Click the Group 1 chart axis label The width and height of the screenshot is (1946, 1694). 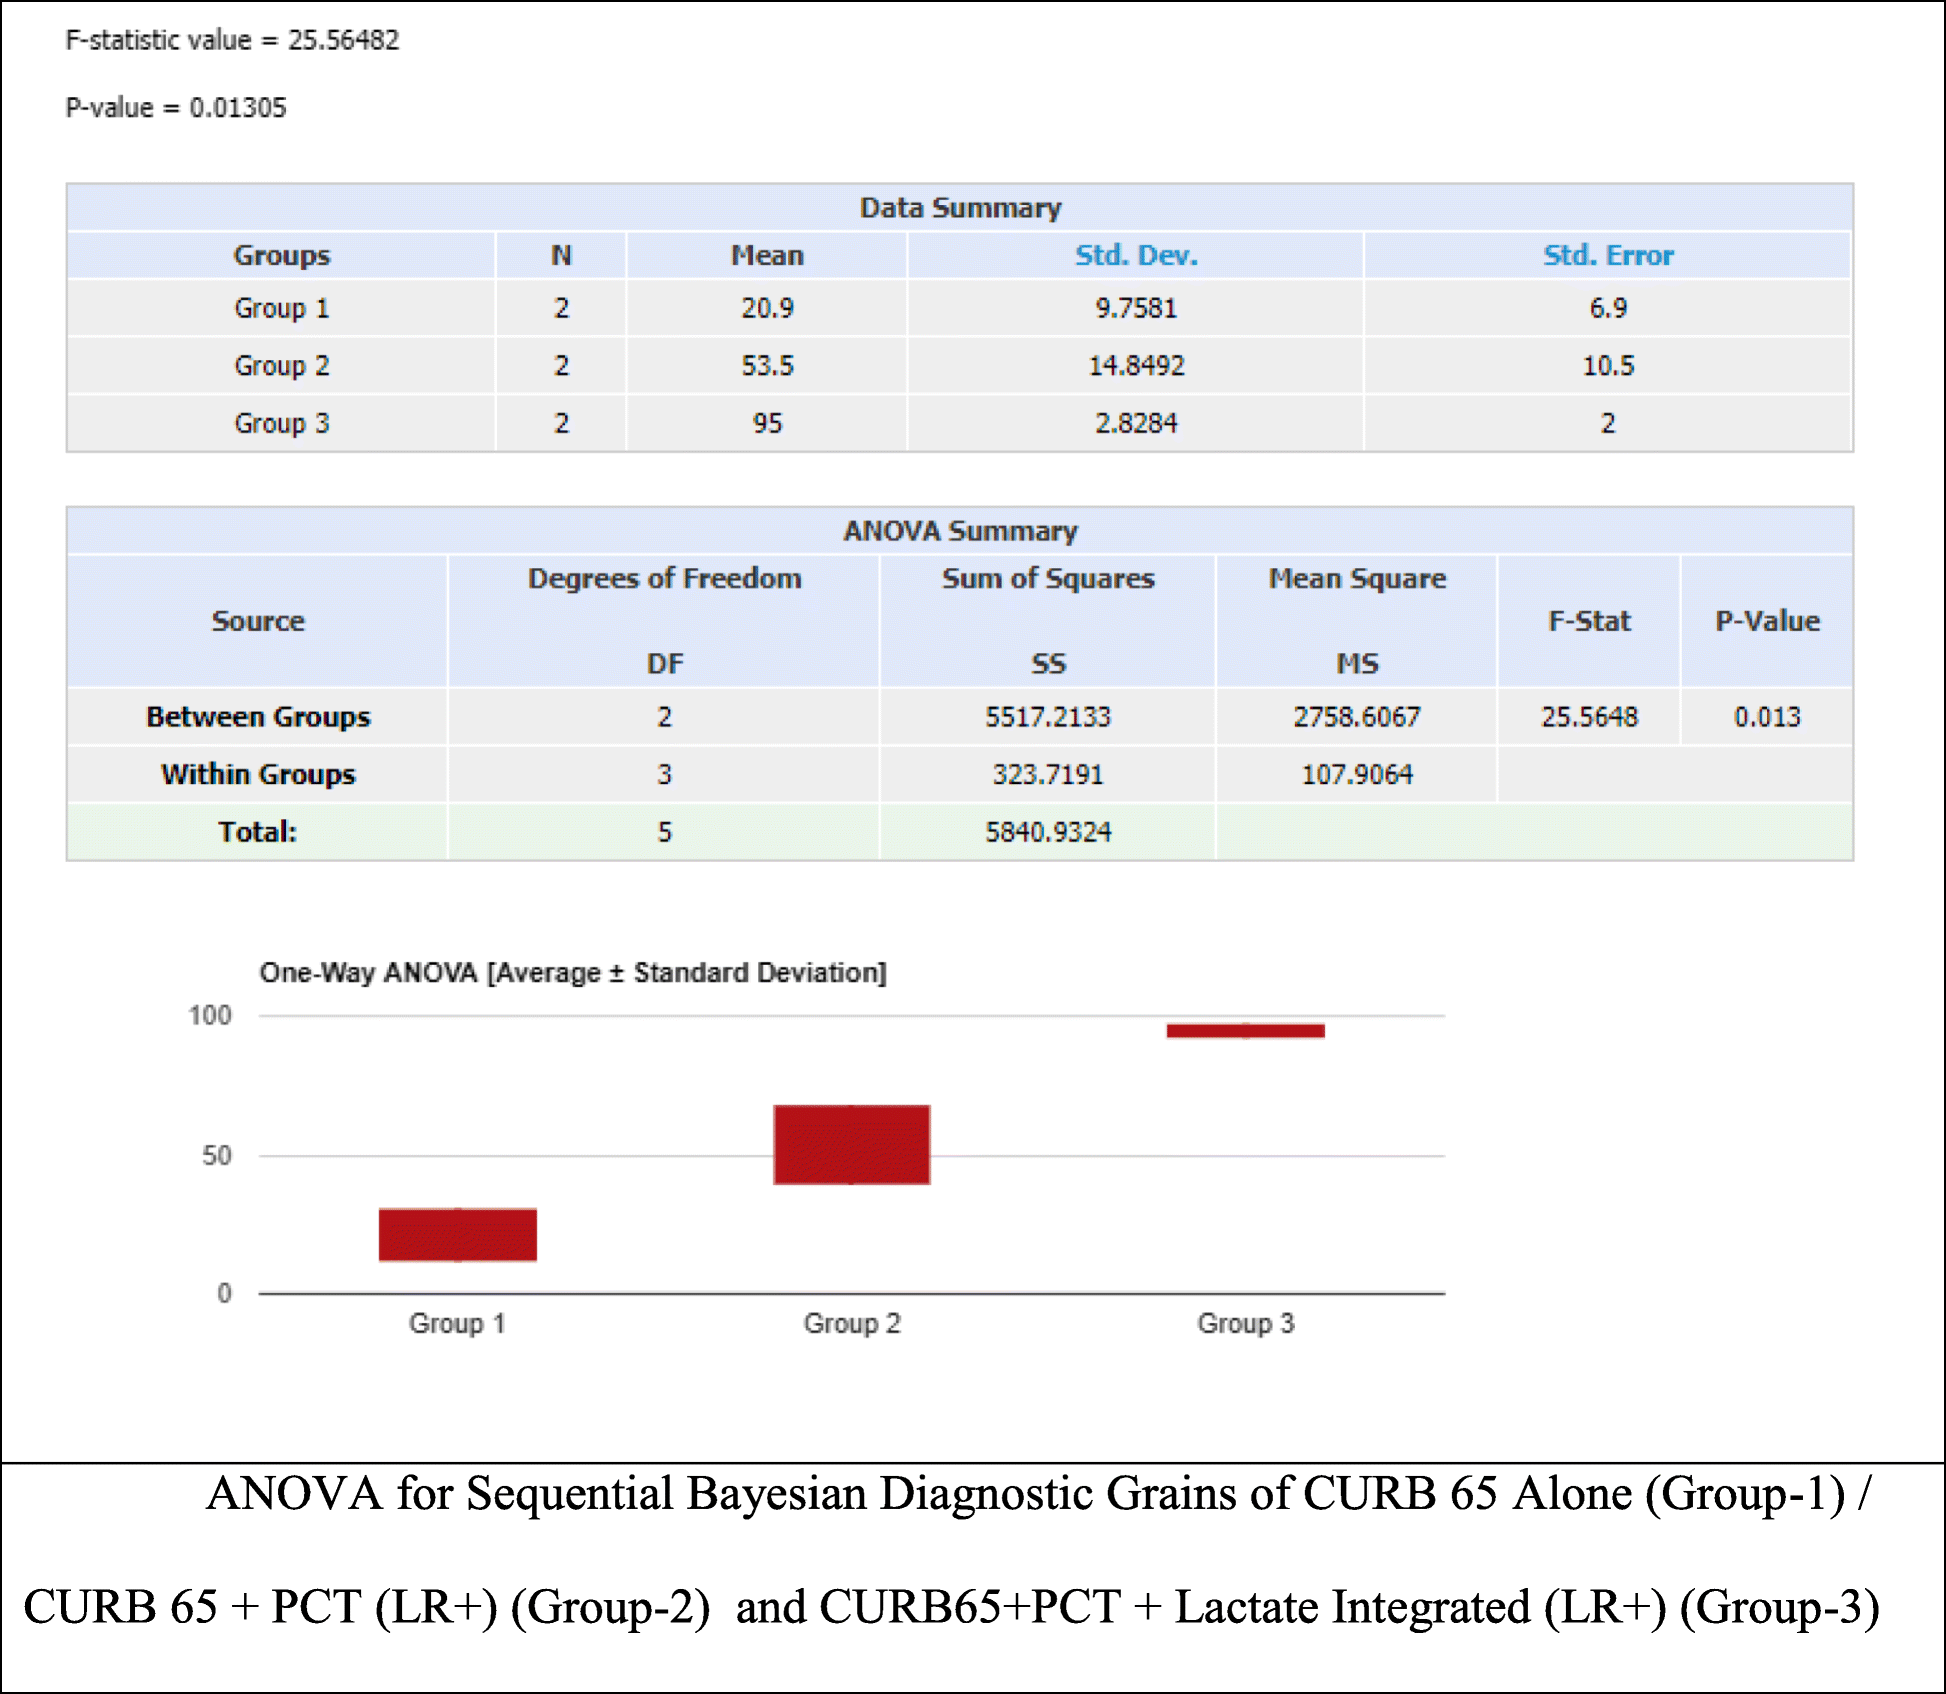[x=458, y=1324]
